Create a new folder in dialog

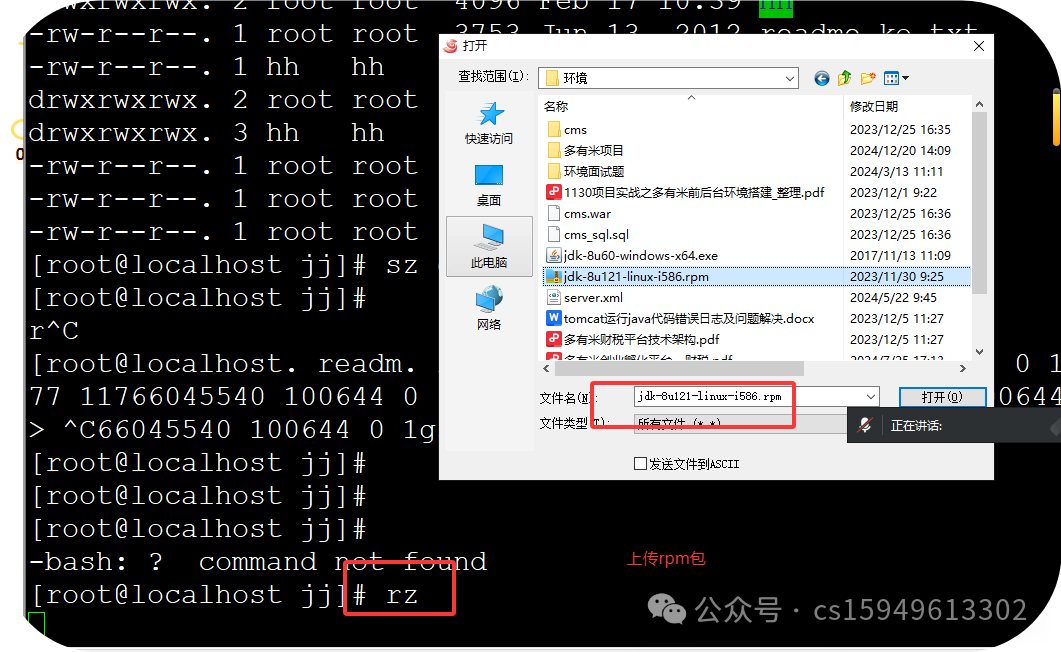click(x=868, y=78)
